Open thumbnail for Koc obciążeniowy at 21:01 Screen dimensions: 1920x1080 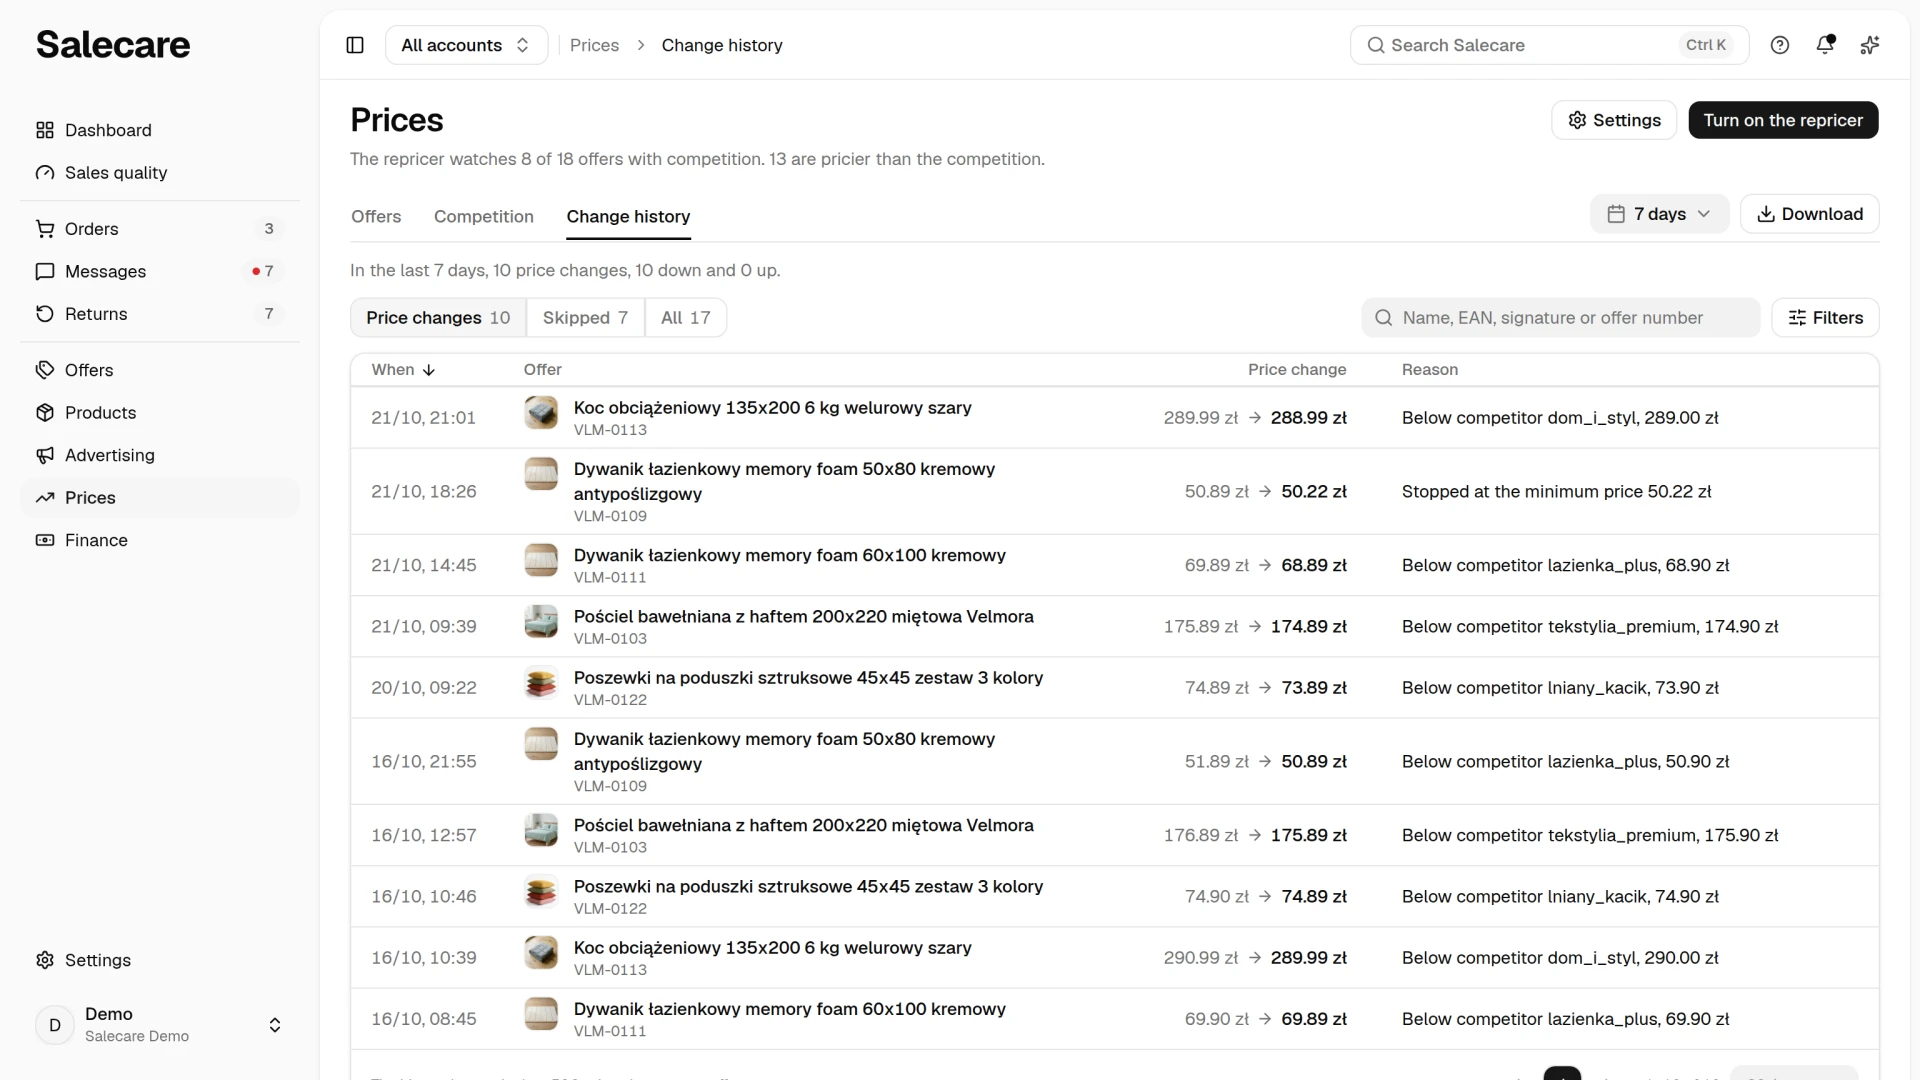541,412
